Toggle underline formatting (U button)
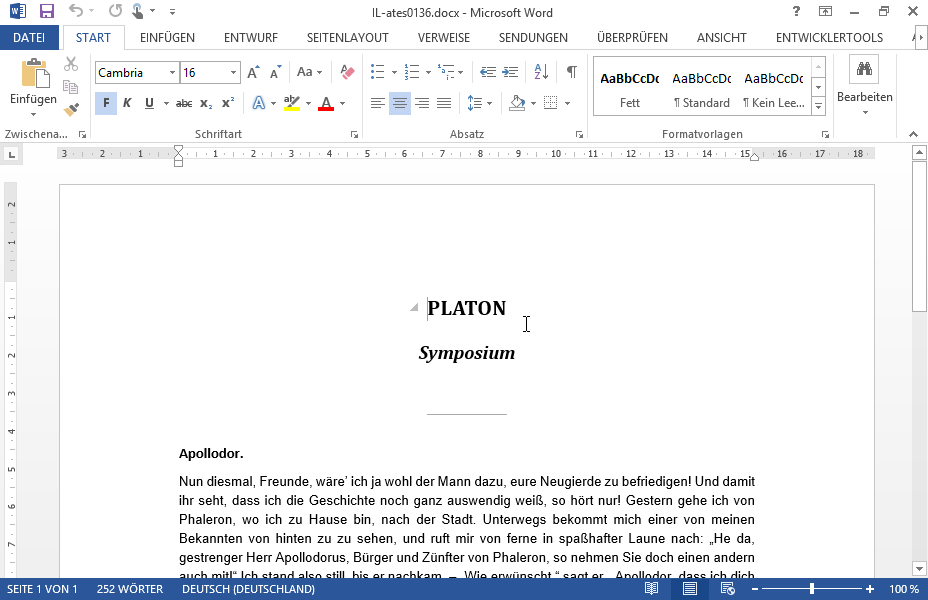The width and height of the screenshot is (928, 600). (149, 104)
